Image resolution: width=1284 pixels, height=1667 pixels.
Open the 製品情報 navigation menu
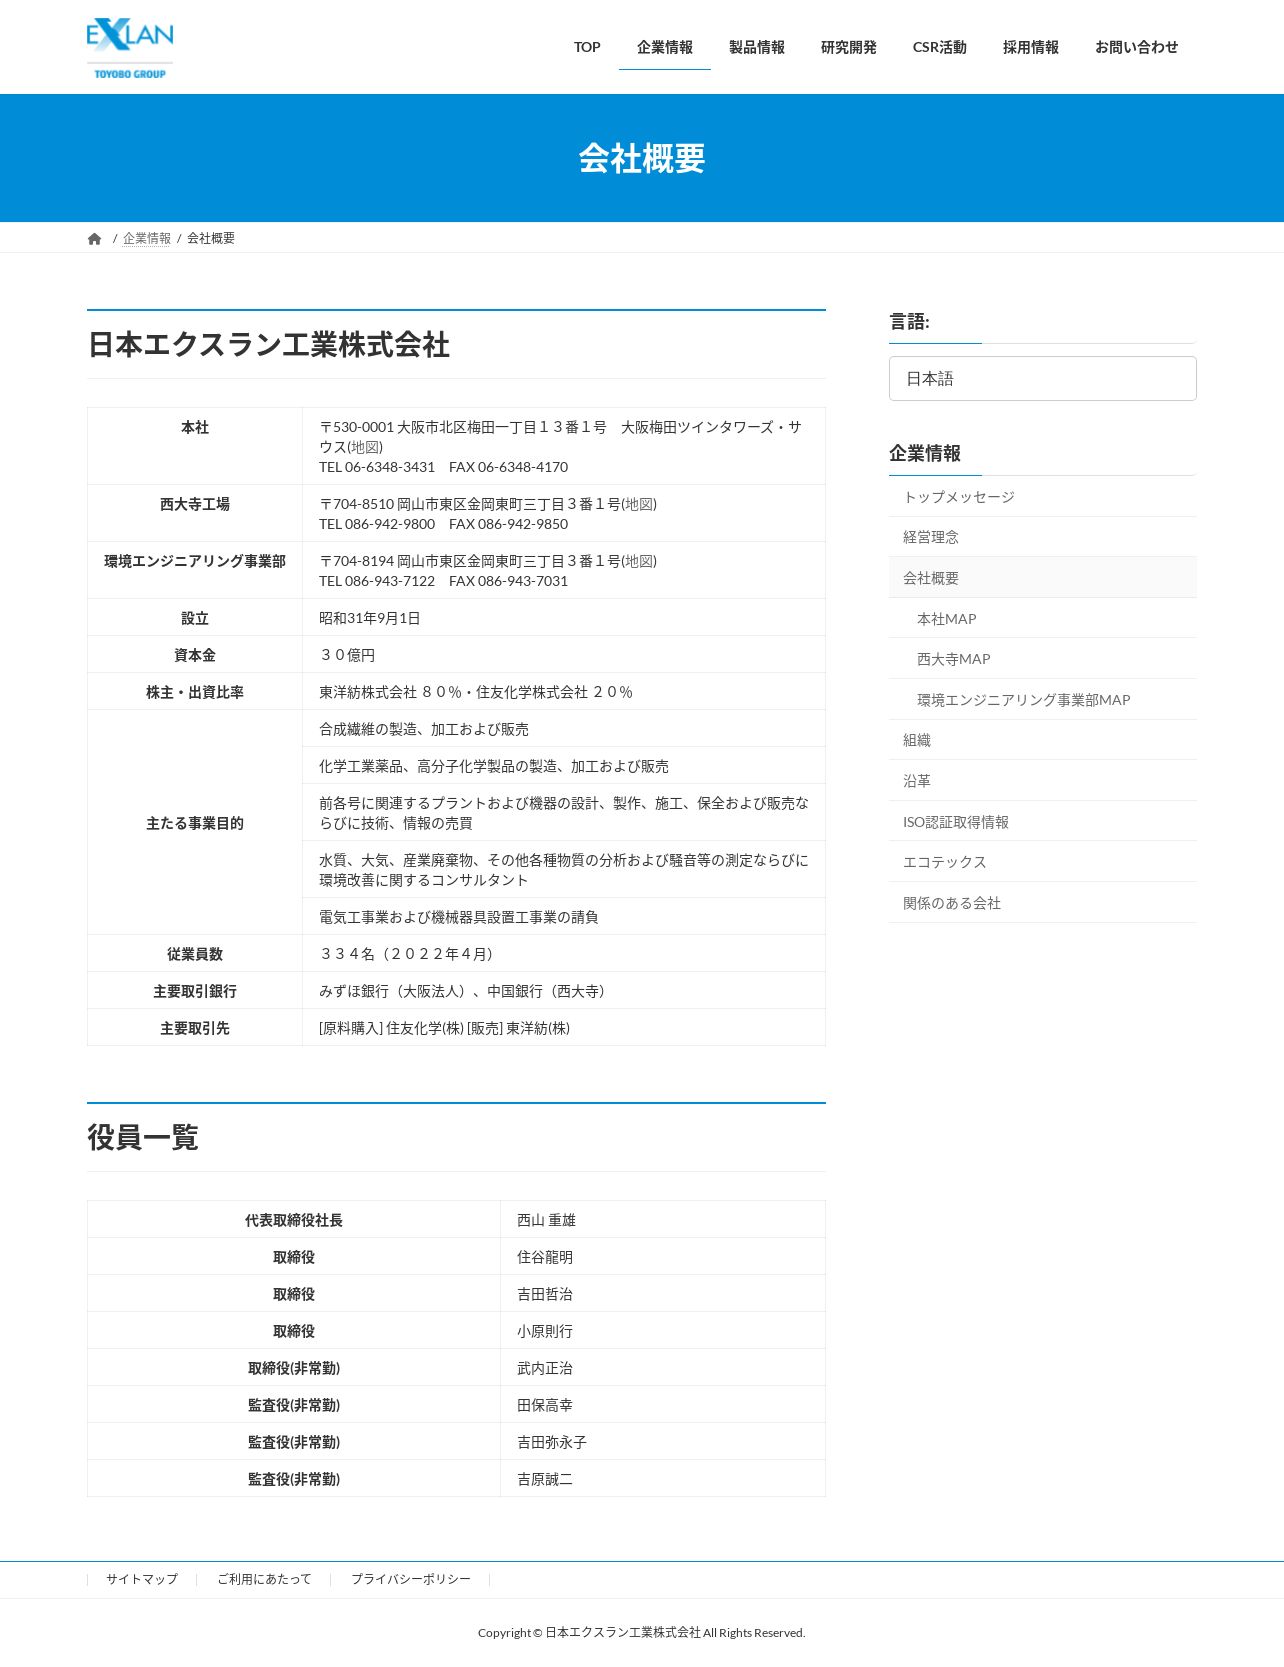pyautogui.click(x=757, y=47)
